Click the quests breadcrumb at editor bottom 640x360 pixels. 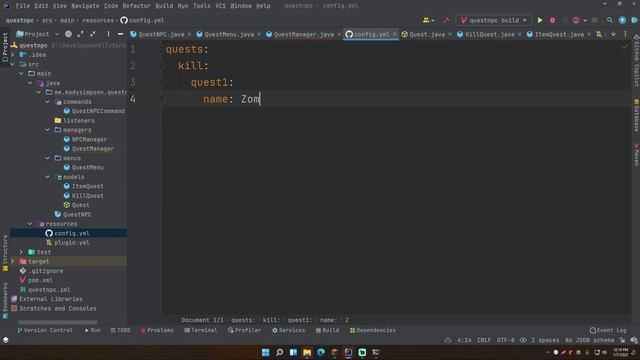pos(243,320)
